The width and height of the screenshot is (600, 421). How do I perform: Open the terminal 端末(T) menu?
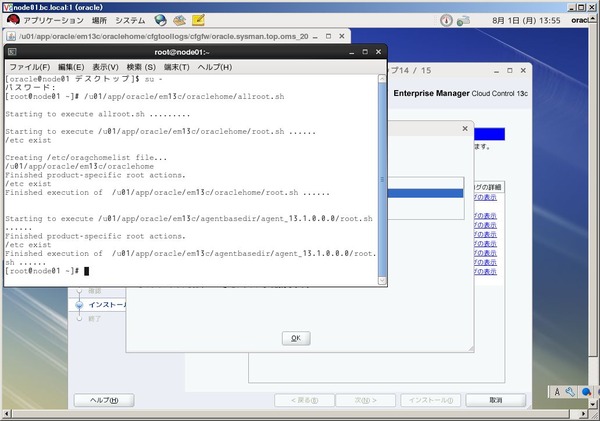[177, 67]
